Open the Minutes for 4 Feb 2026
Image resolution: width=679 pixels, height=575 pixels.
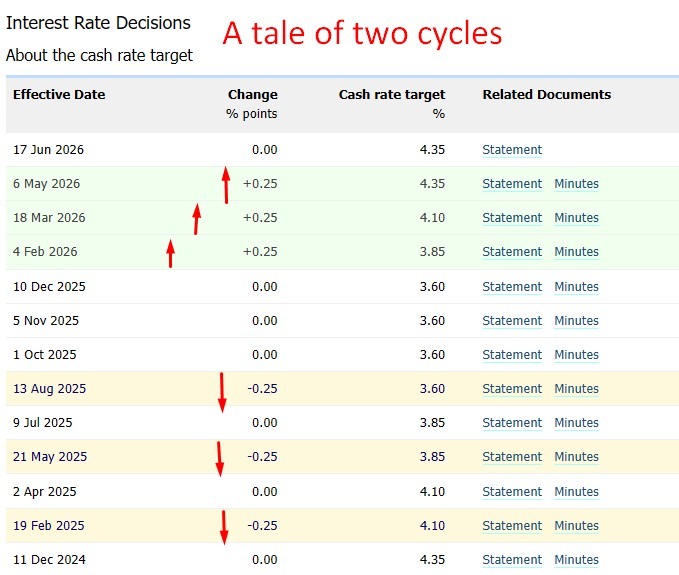(x=576, y=252)
